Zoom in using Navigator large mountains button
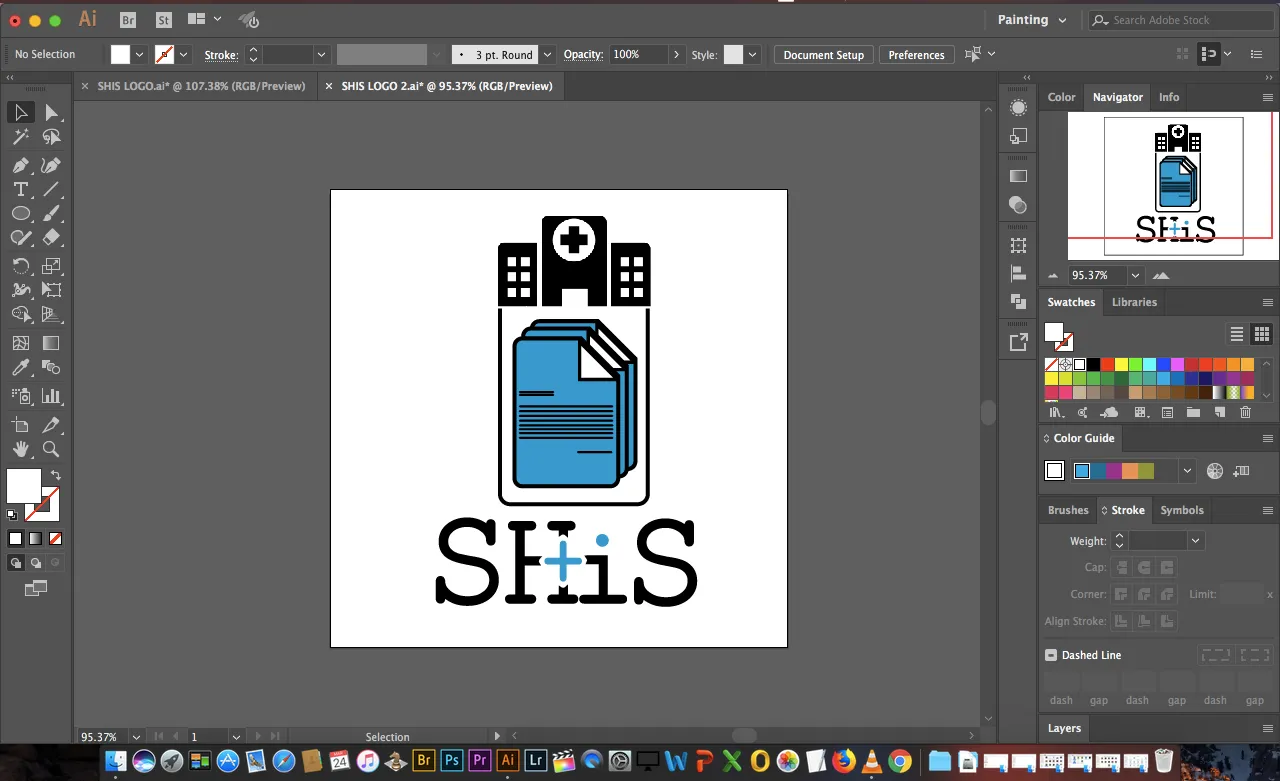This screenshot has height=781, width=1280. click(x=1160, y=275)
